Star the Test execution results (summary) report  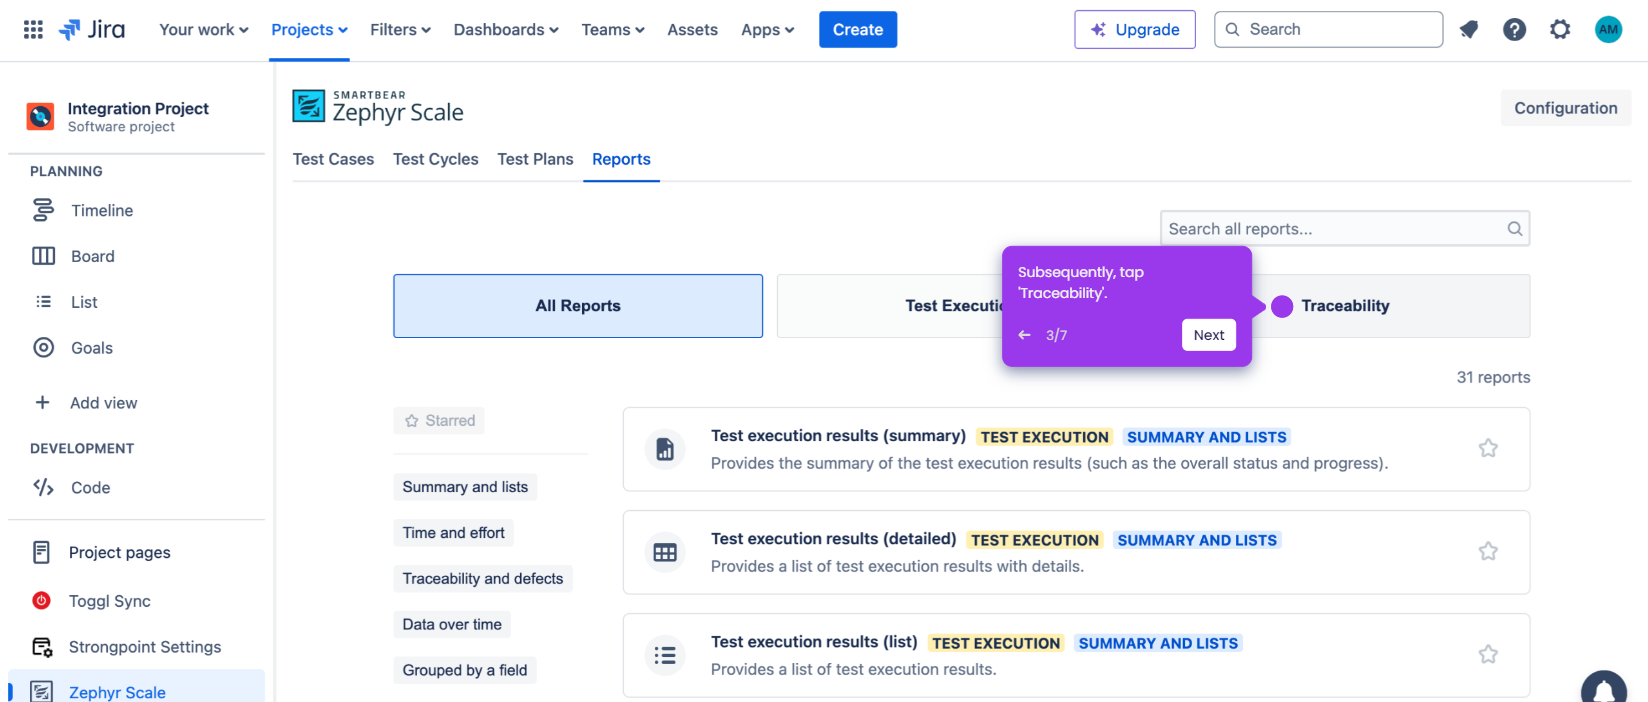[x=1488, y=448]
